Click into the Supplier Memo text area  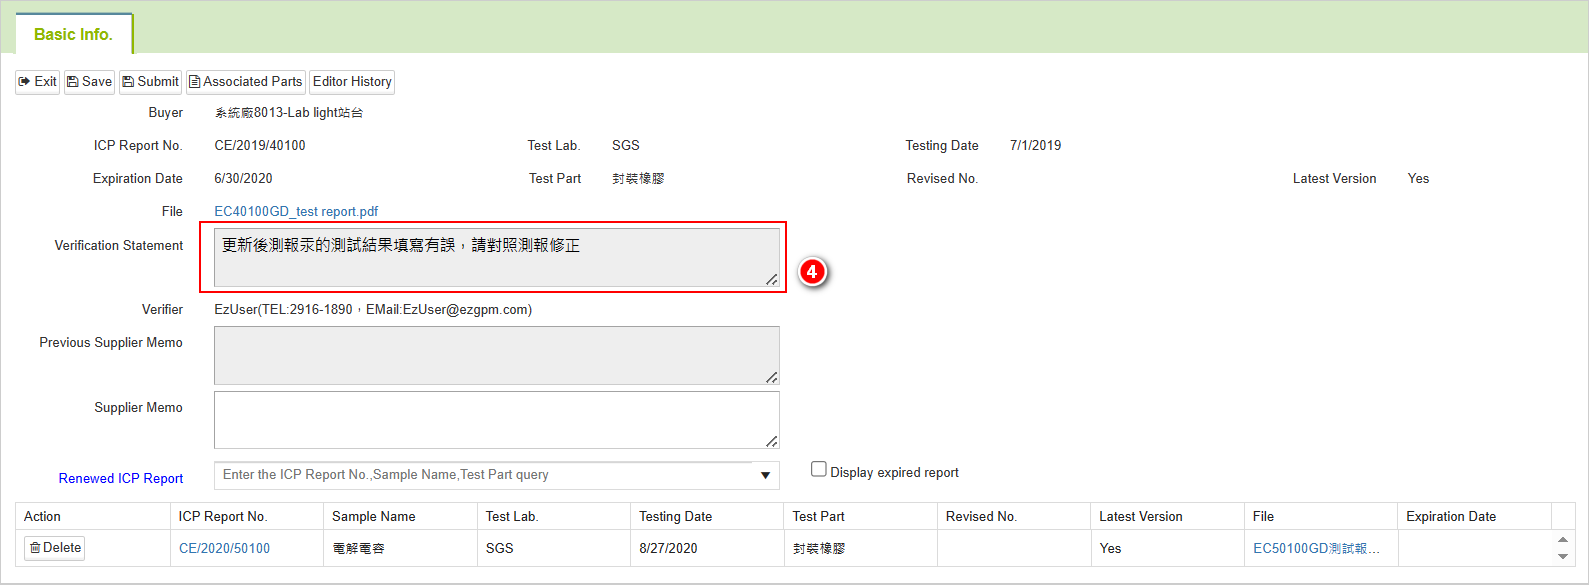(497, 420)
